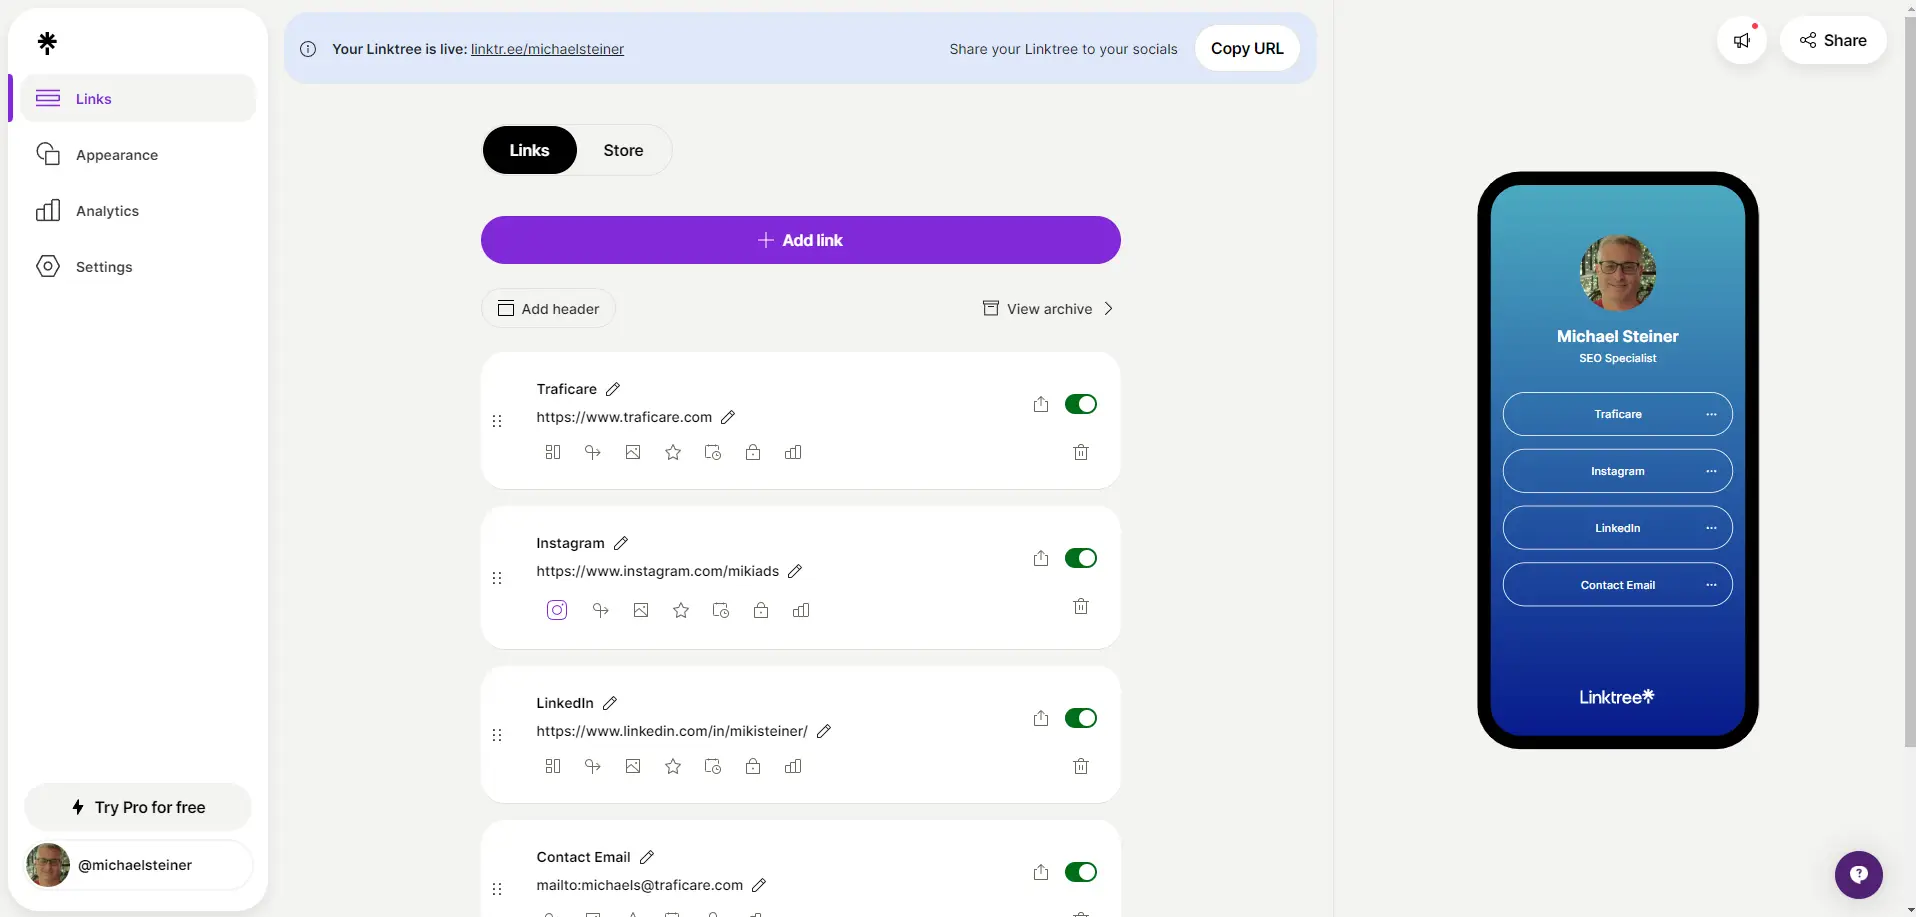This screenshot has height=917, width=1916.
Task: Toggle off the Instagram link
Action: [x=1081, y=558]
